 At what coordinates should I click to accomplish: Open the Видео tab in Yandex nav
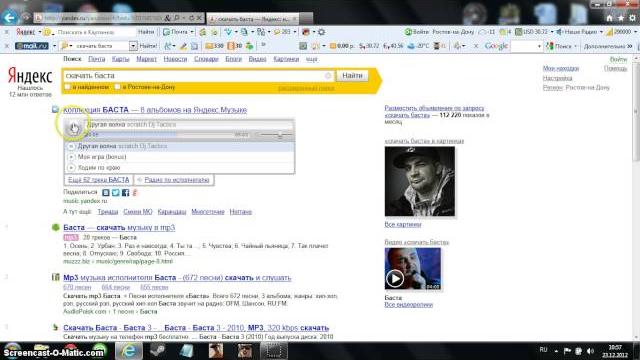tap(257, 59)
